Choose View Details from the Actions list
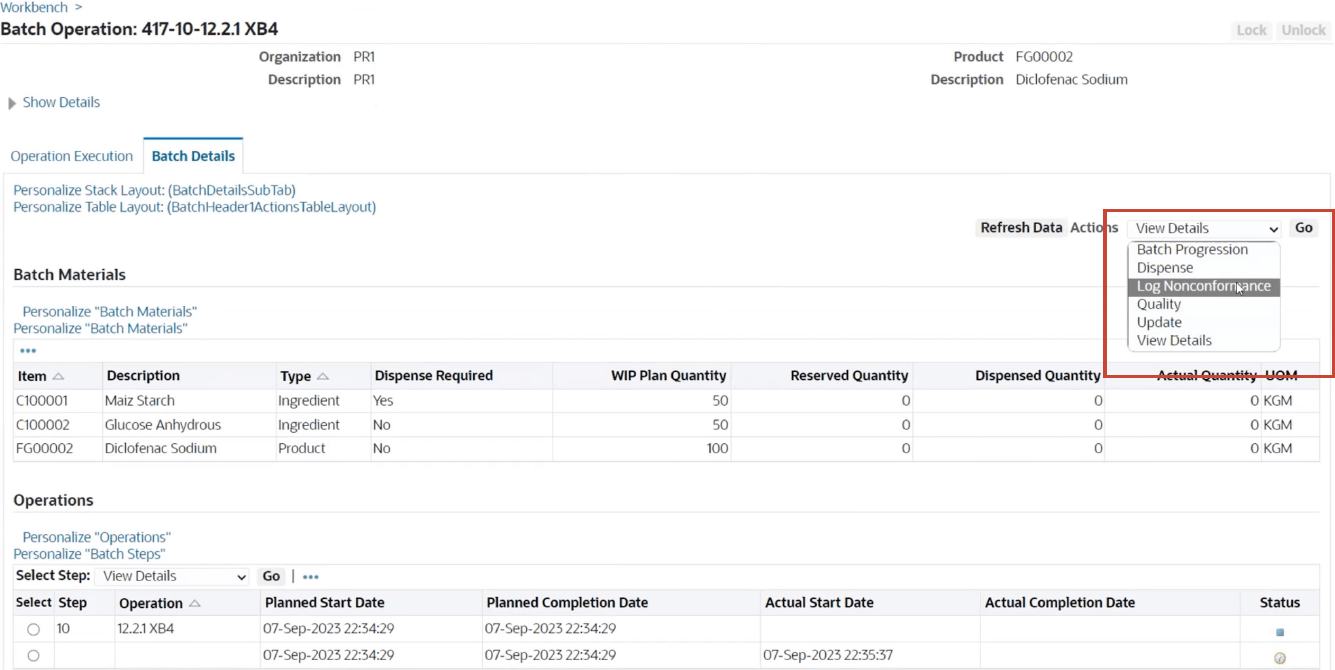Viewport: 1335px width, 670px height. 1204,340
